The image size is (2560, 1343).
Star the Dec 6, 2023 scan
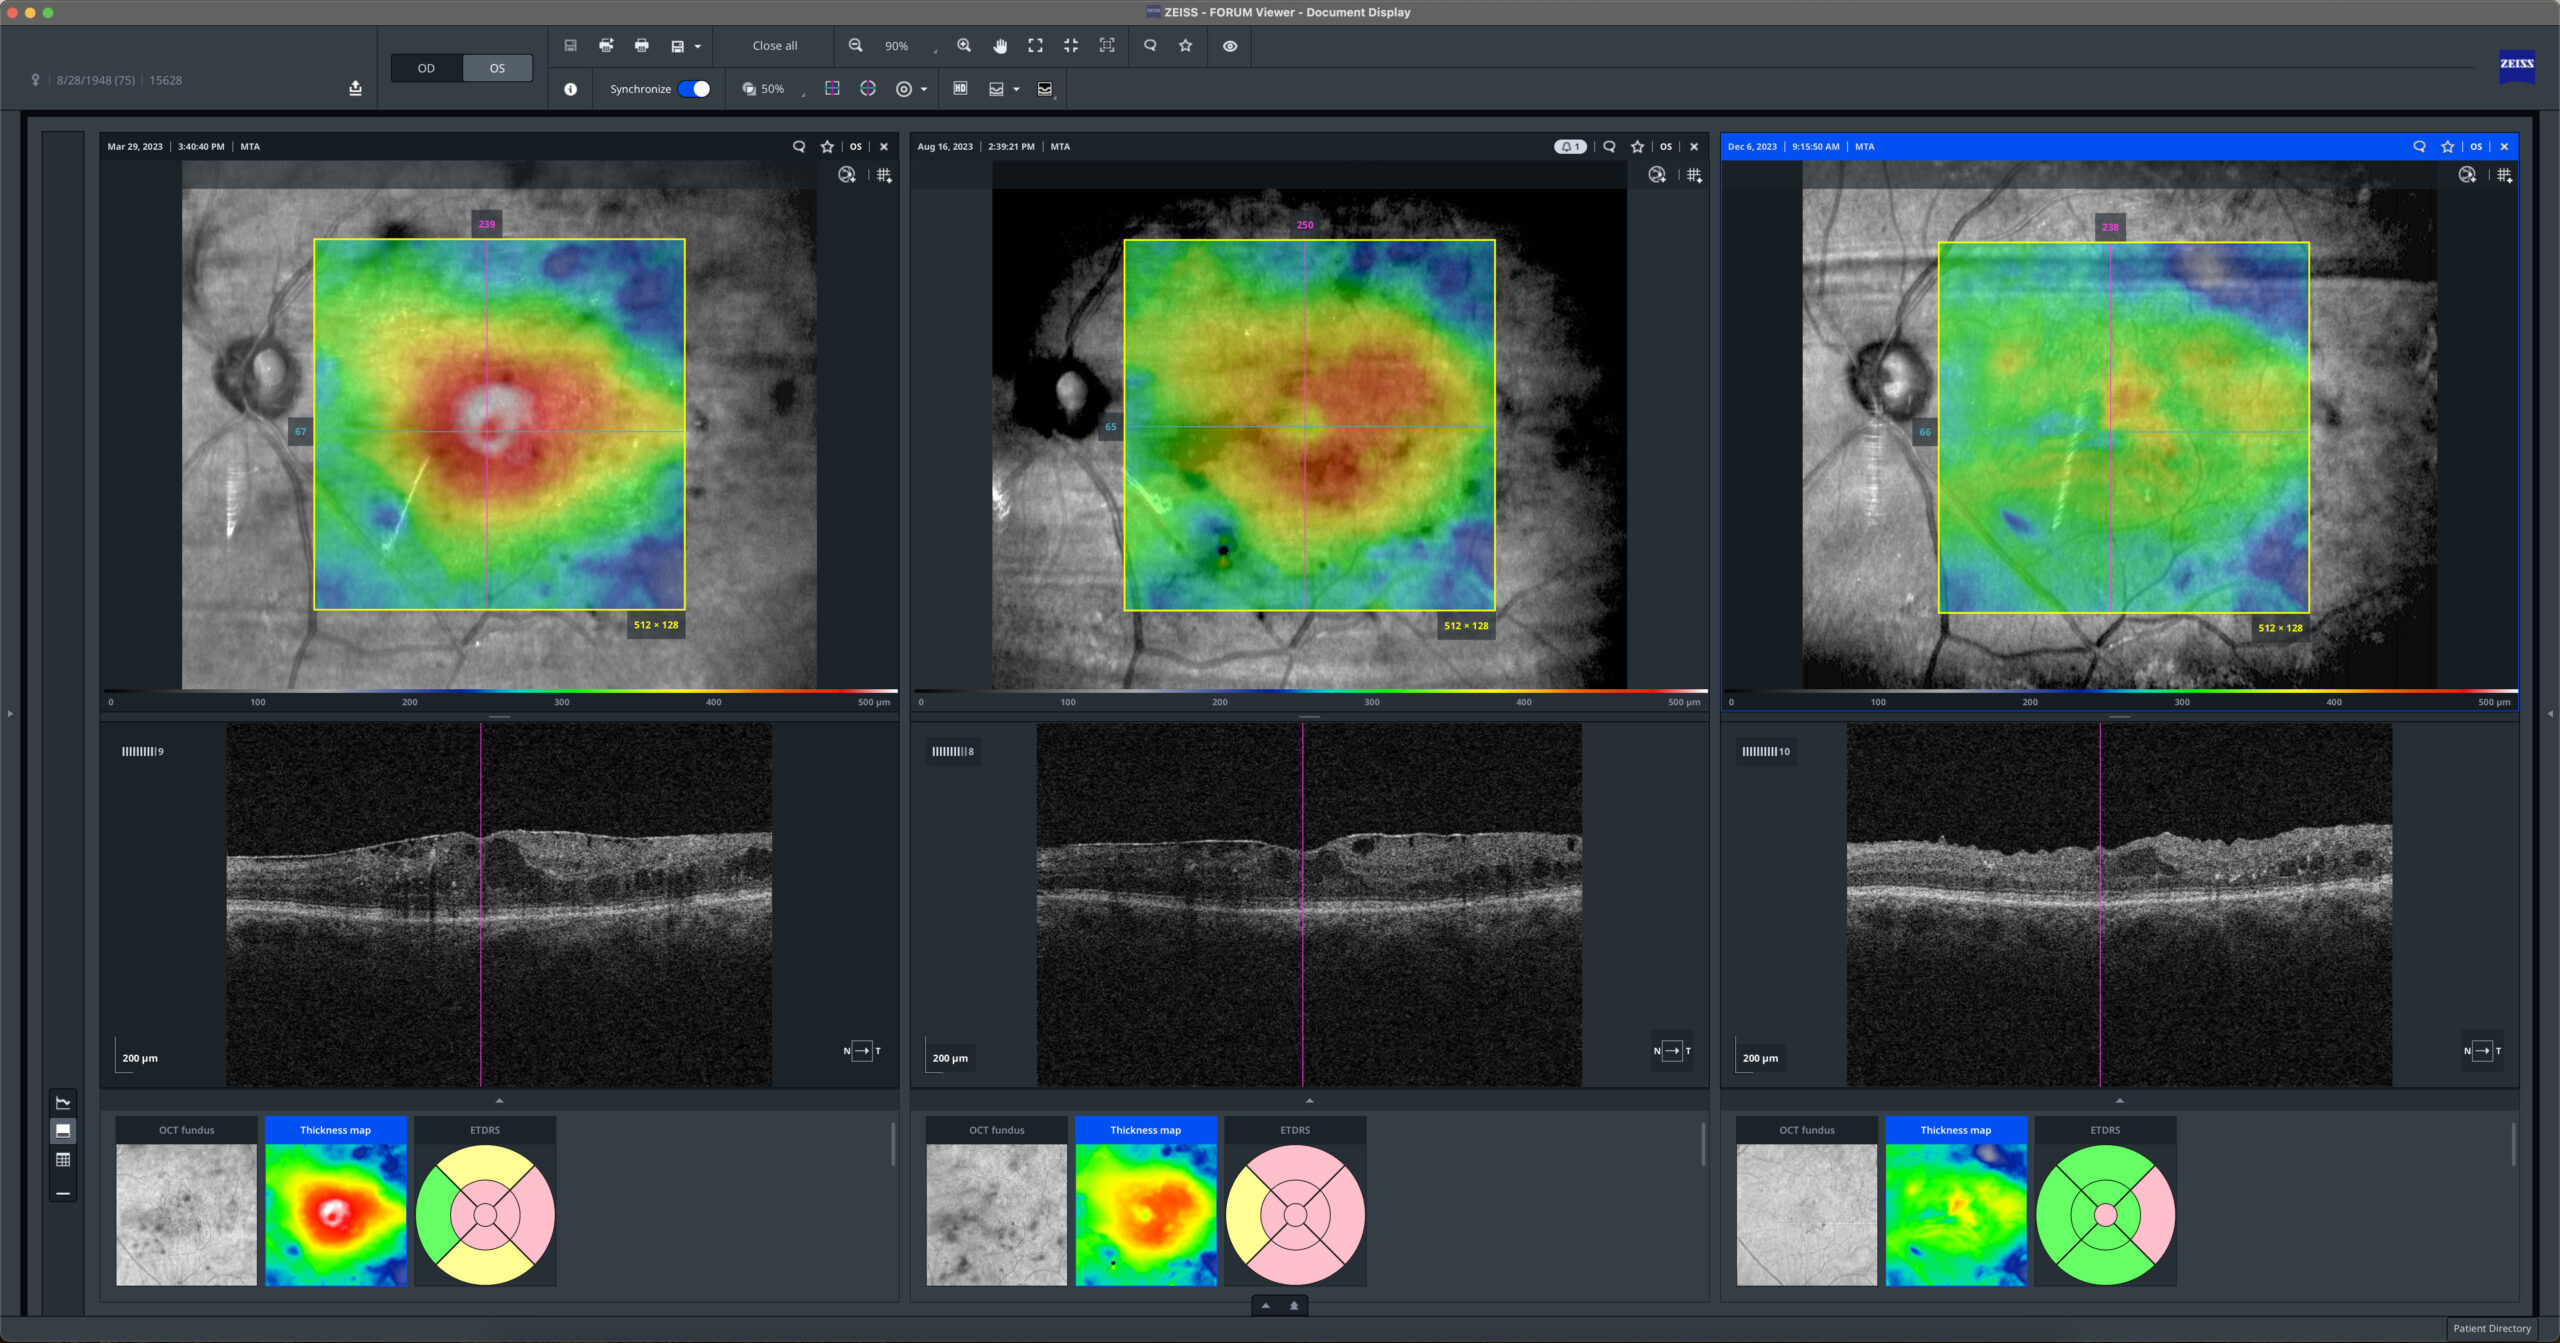click(2447, 146)
